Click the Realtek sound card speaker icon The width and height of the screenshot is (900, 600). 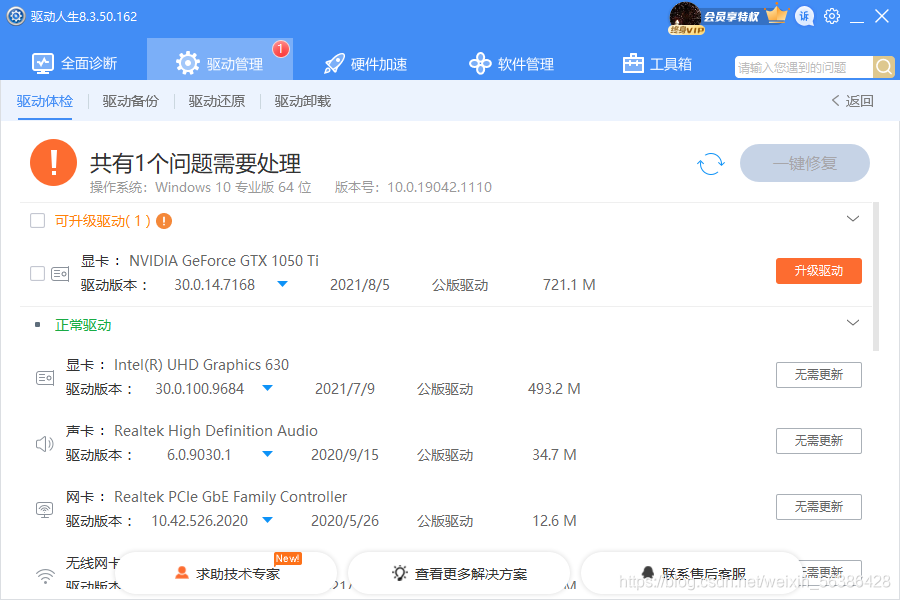pyautogui.click(x=45, y=444)
